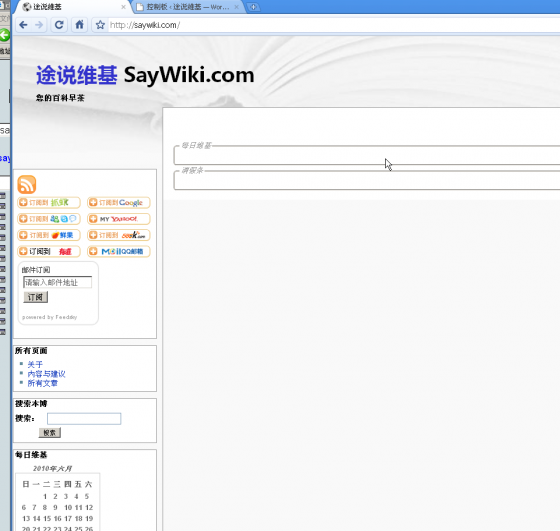Select day 15 in the June calendar
The width and height of the screenshot is (560, 531).
47,519
